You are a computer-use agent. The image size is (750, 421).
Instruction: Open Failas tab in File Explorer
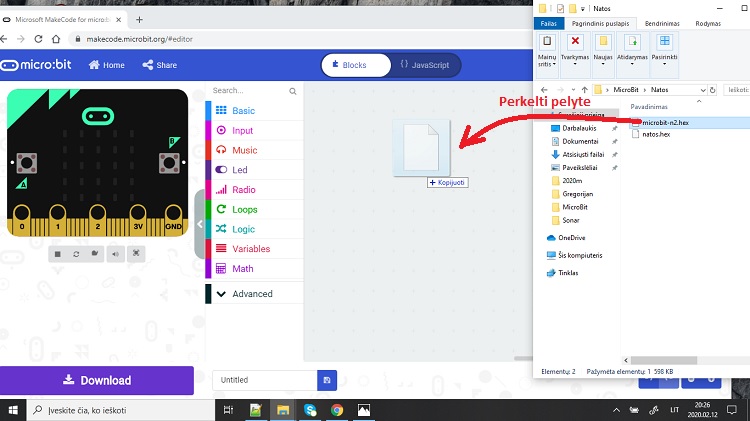[549, 23]
